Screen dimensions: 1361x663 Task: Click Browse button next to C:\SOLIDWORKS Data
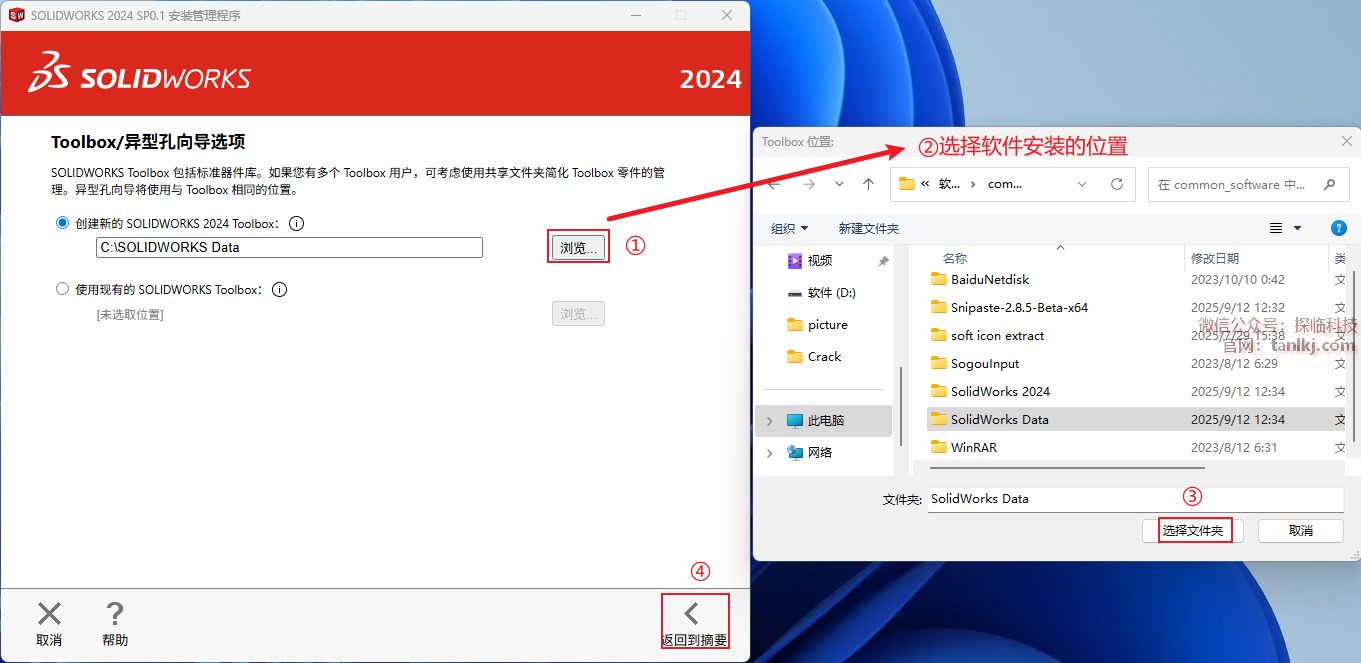pyautogui.click(x=578, y=248)
